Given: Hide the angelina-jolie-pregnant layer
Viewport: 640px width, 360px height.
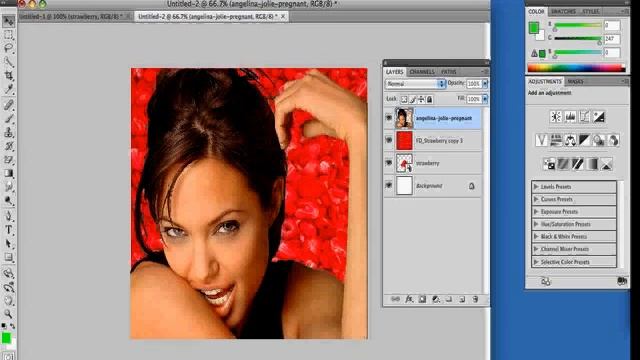Looking at the screenshot, I should click(x=389, y=118).
